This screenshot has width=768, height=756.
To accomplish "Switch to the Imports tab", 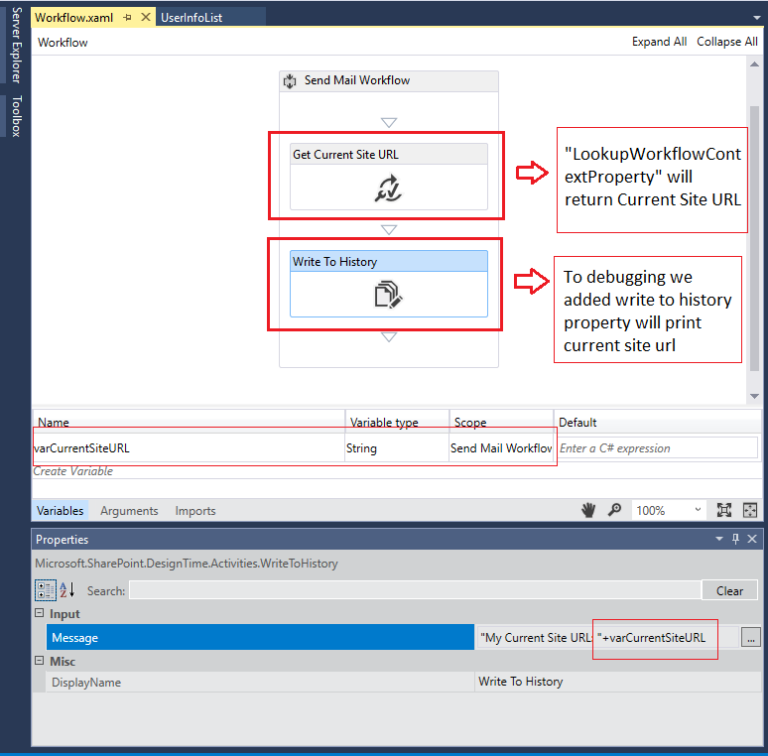I will pyautogui.click(x=195, y=511).
